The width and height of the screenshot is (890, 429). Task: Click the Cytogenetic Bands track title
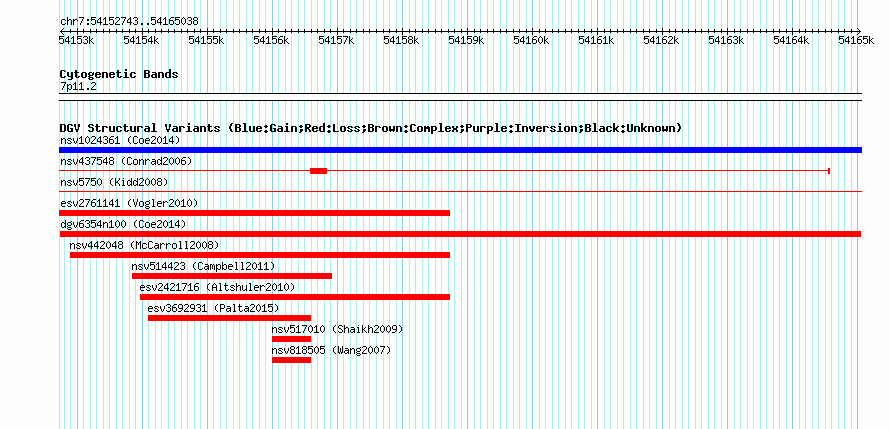[119, 74]
